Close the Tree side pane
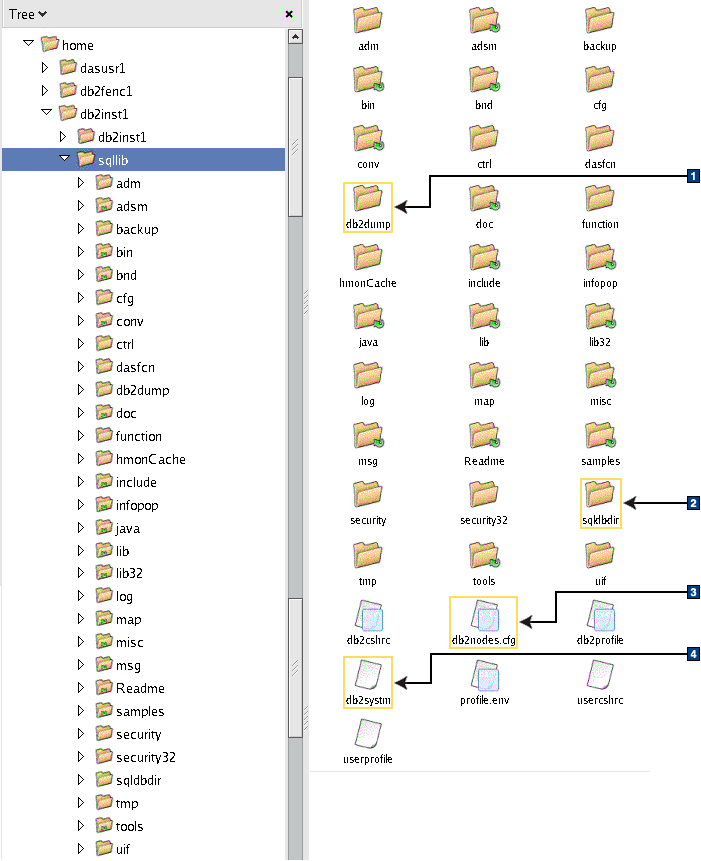Viewport: 701px width, 861px height. click(289, 14)
